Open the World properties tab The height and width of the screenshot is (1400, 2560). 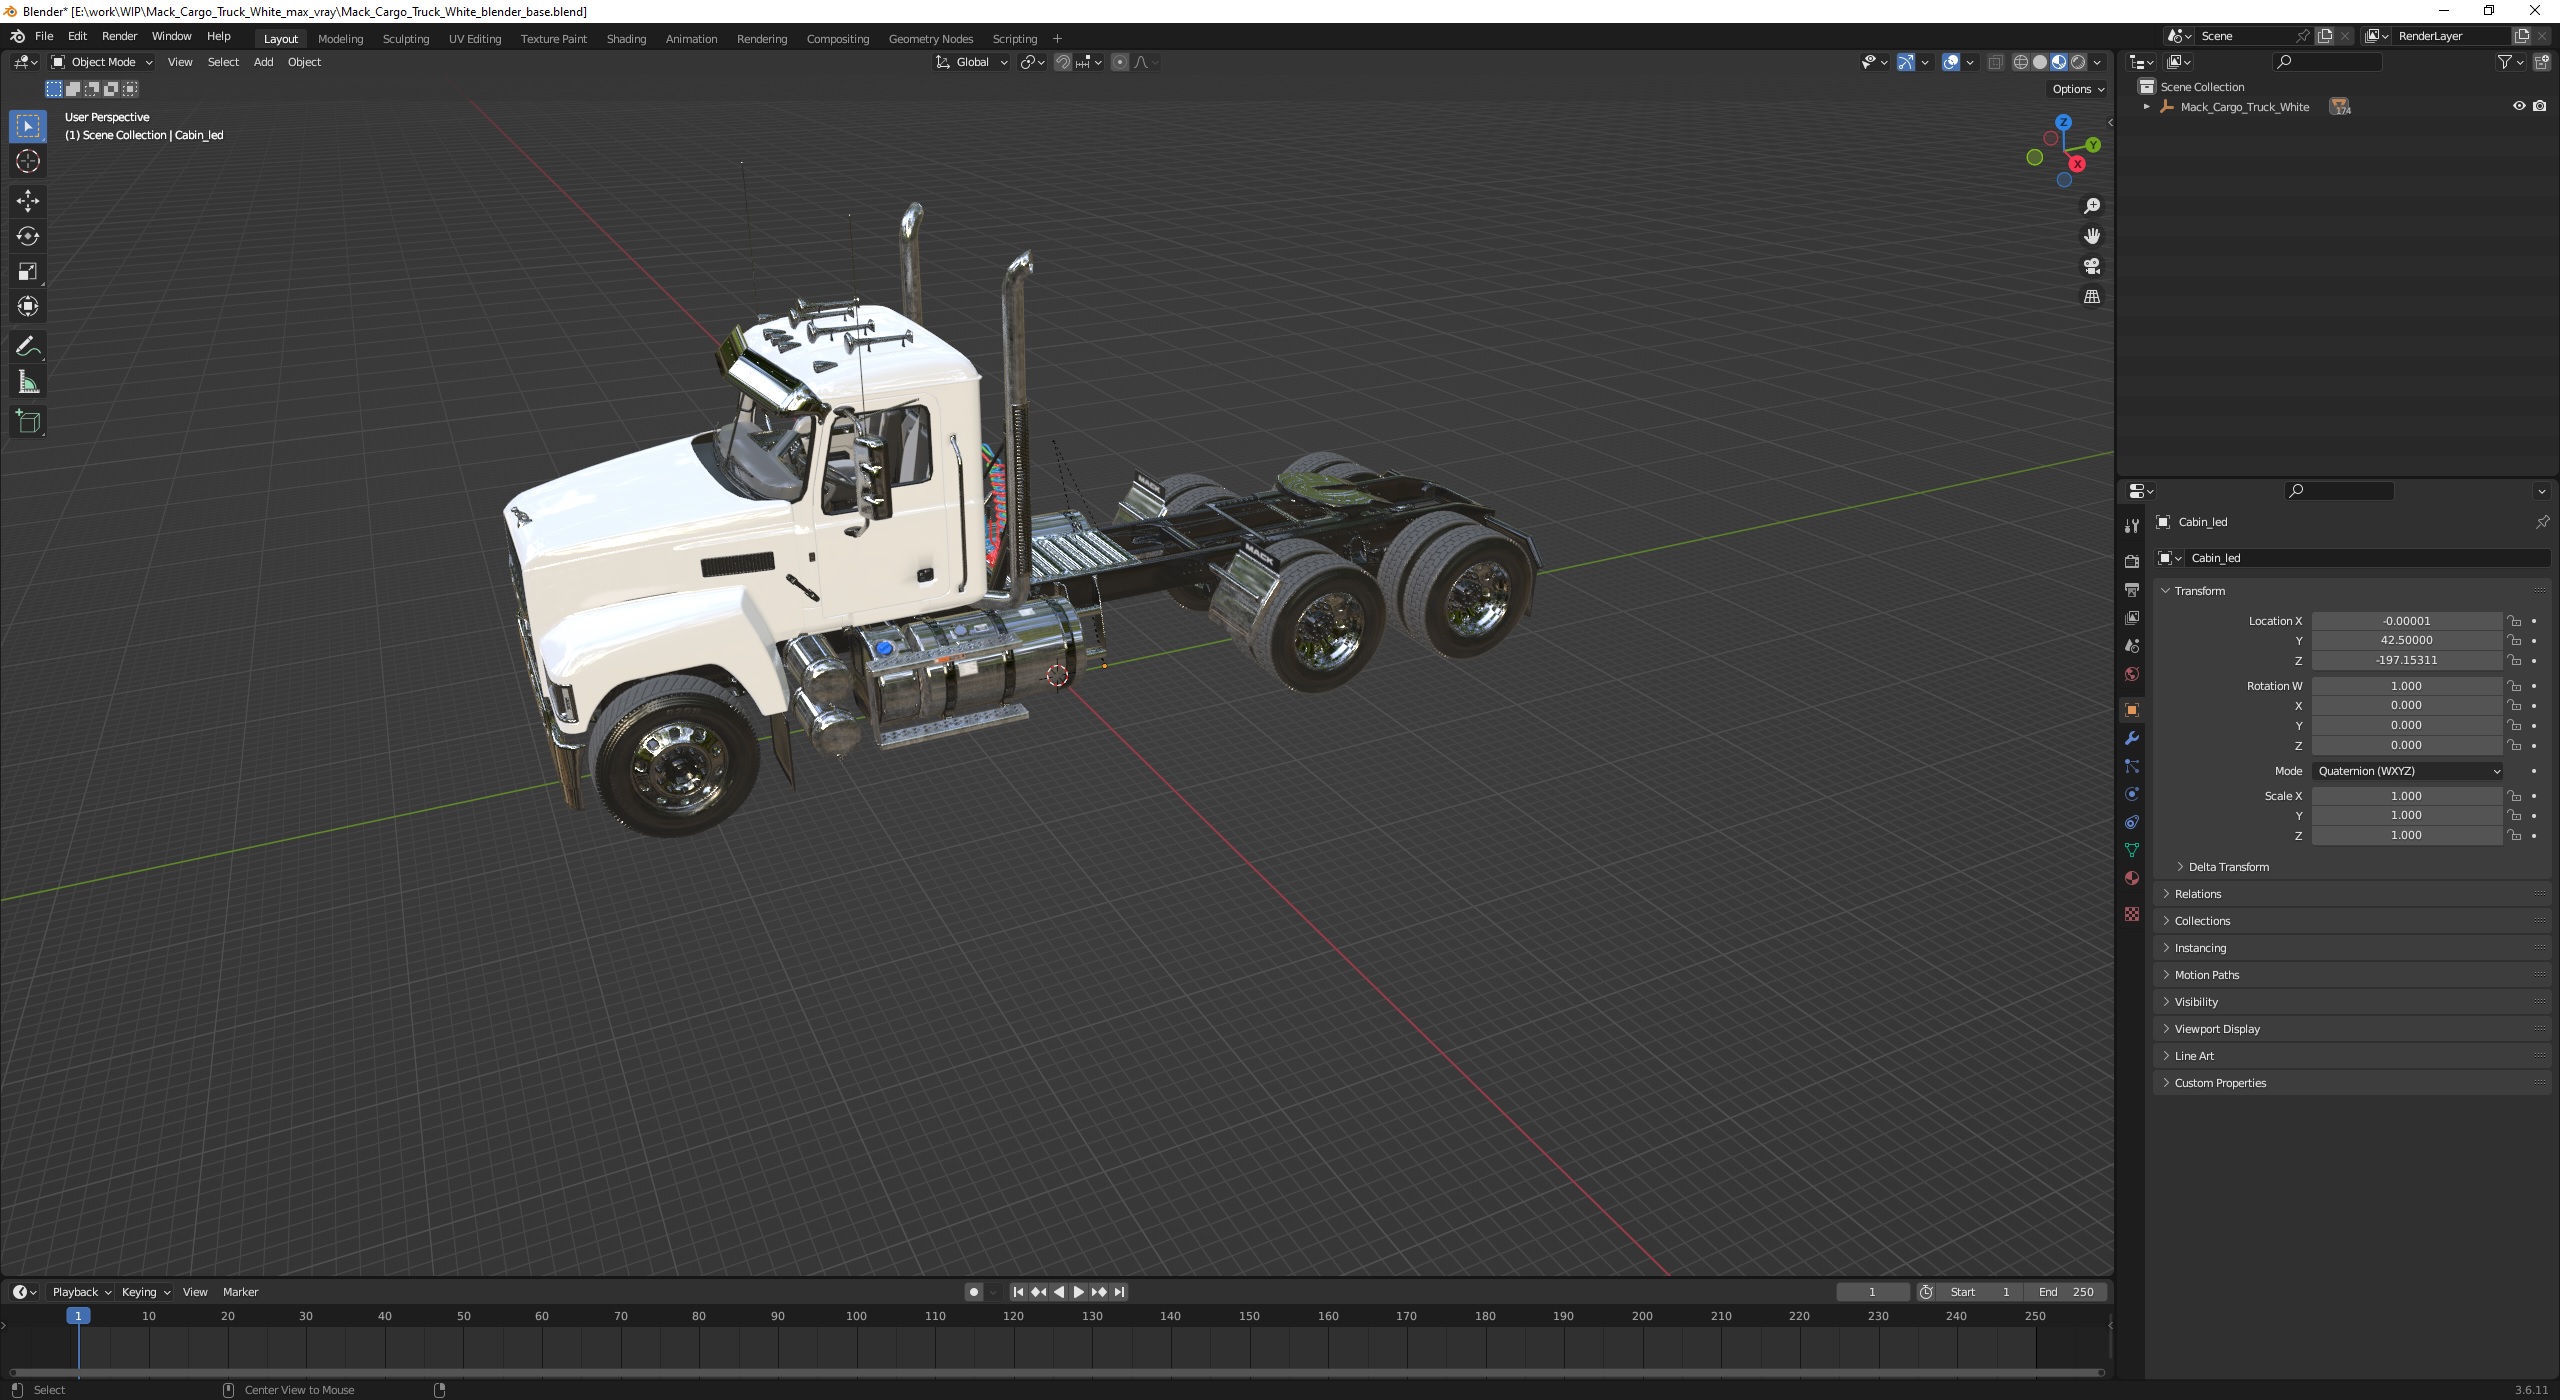2132,674
